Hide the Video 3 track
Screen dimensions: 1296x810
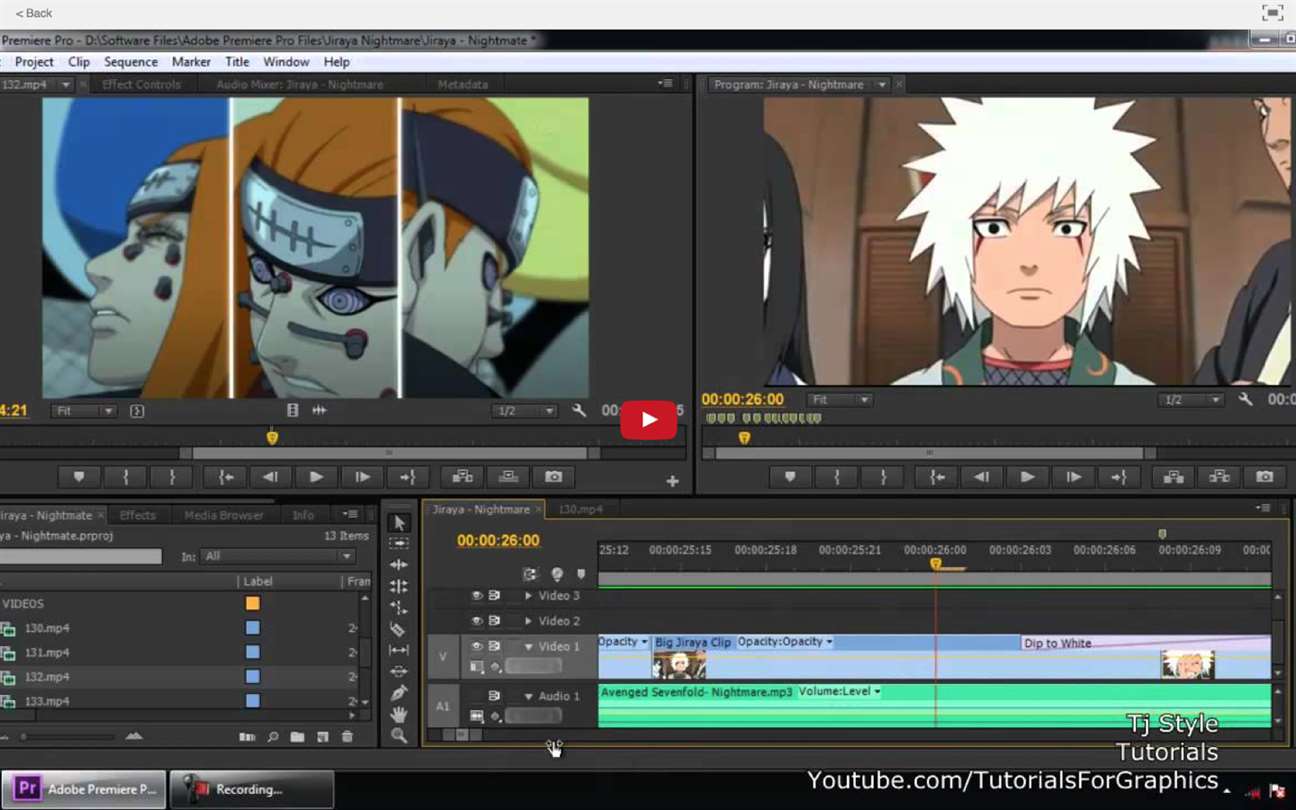[x=477, y=596]
